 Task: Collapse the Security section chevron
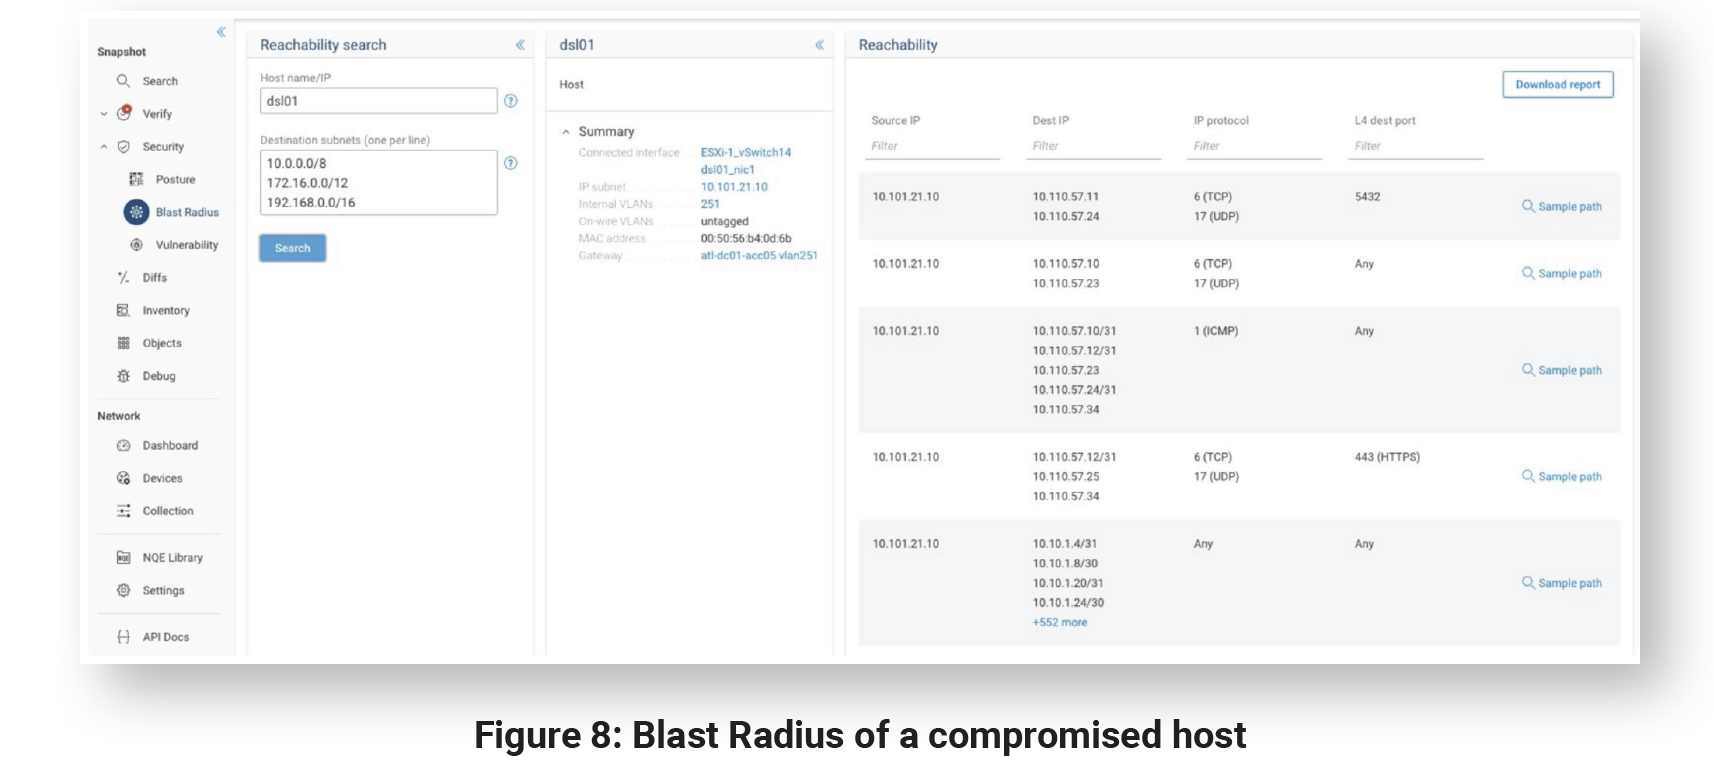104,147
